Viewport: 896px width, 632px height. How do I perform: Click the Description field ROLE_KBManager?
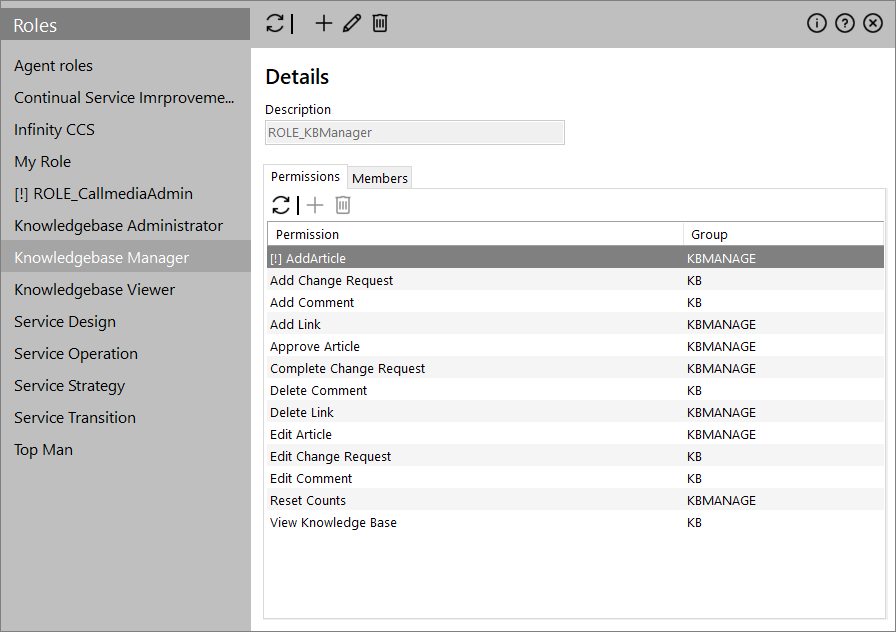coord(415,133)
